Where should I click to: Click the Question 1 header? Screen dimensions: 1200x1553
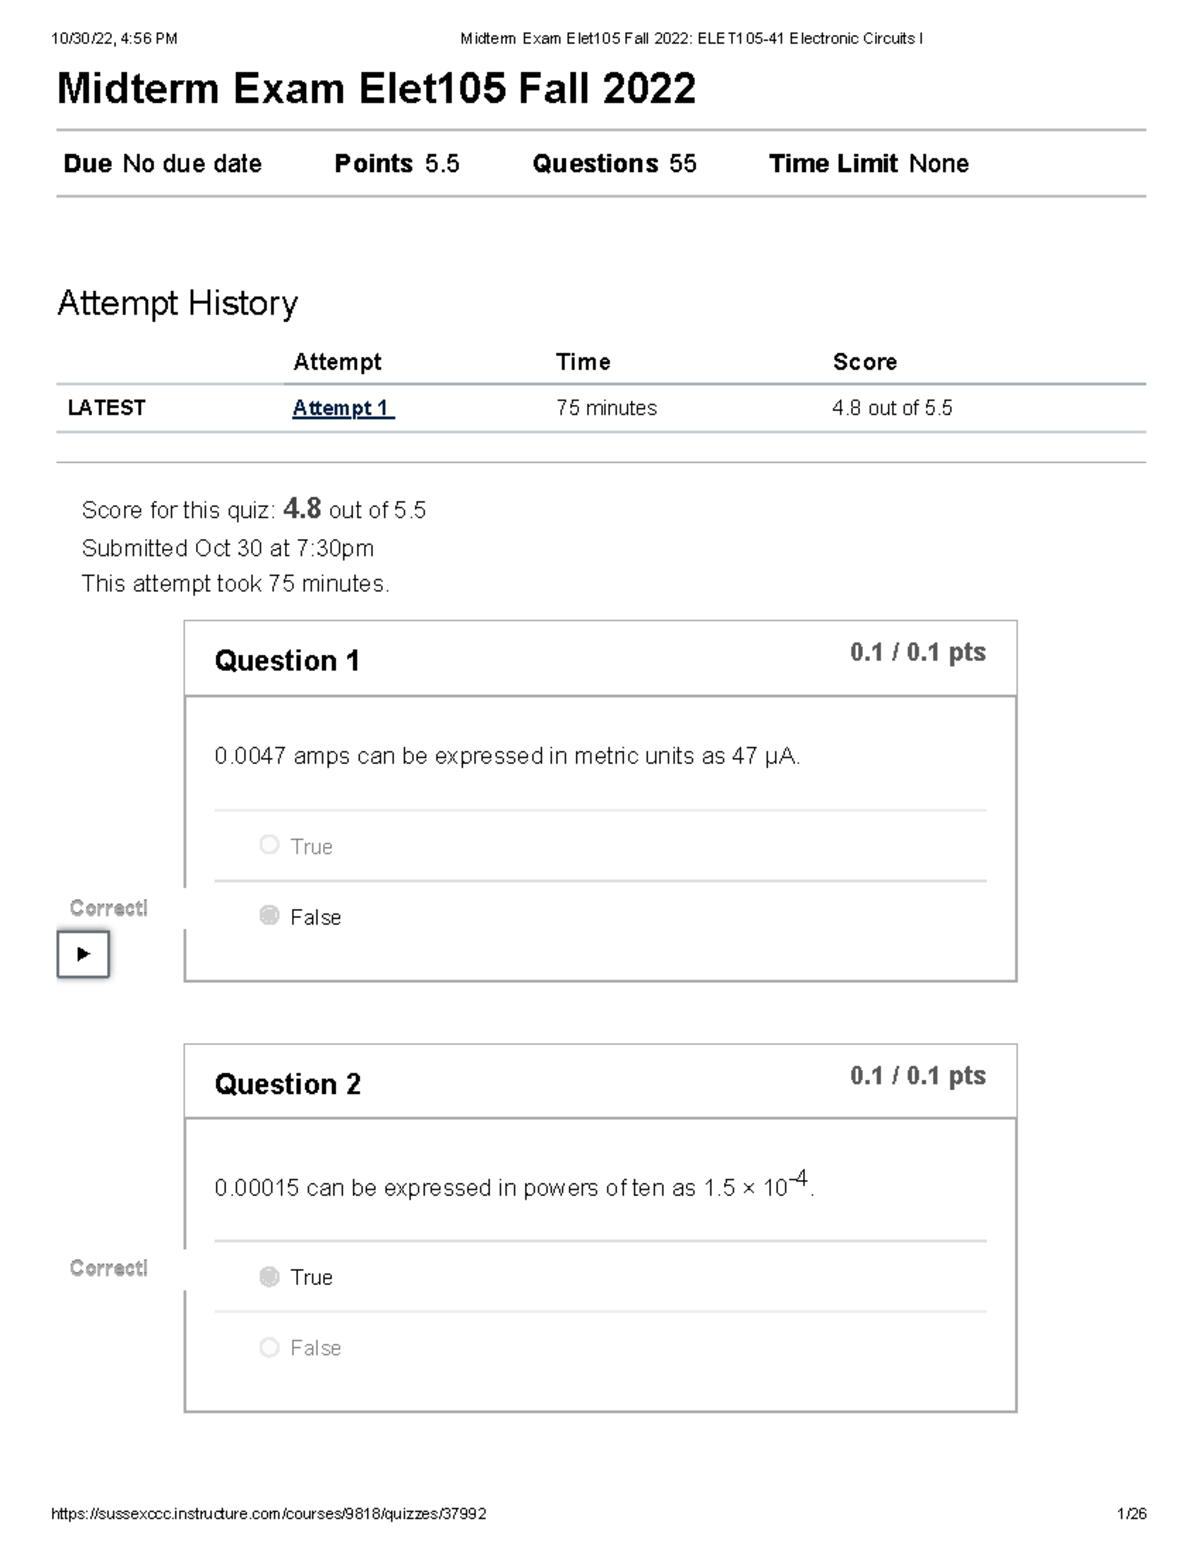coord(288,660)
